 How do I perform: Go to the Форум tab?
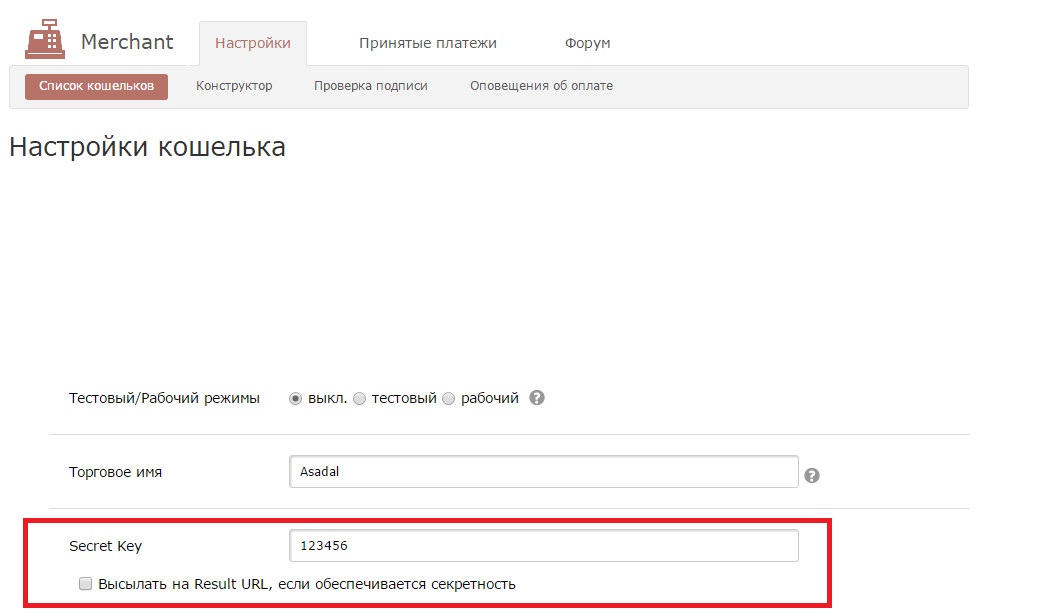(588, 43)
